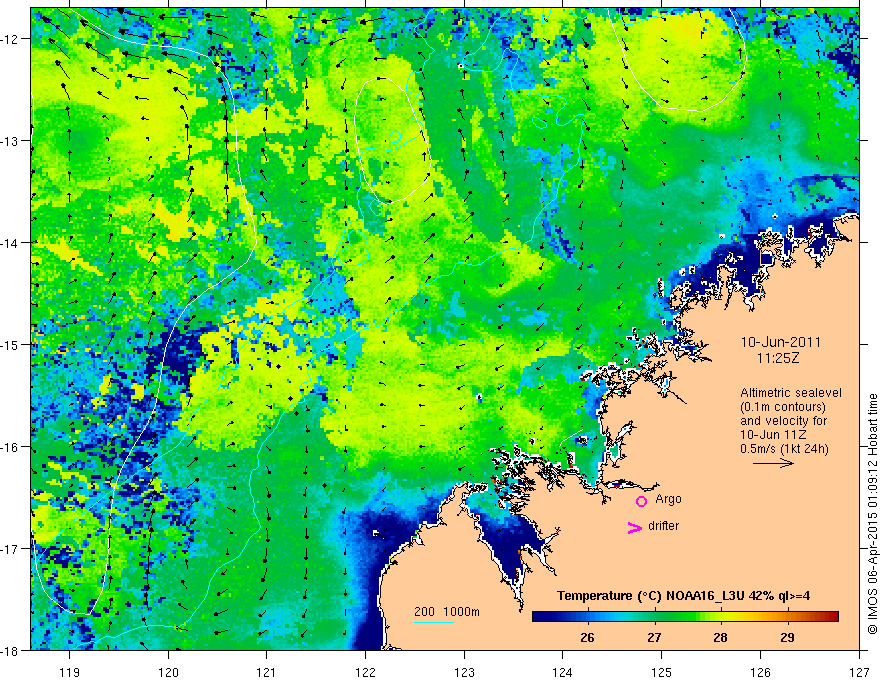Click the -12 latitude axis label
The image size is (880, 680).
click(x=10, y=39)
